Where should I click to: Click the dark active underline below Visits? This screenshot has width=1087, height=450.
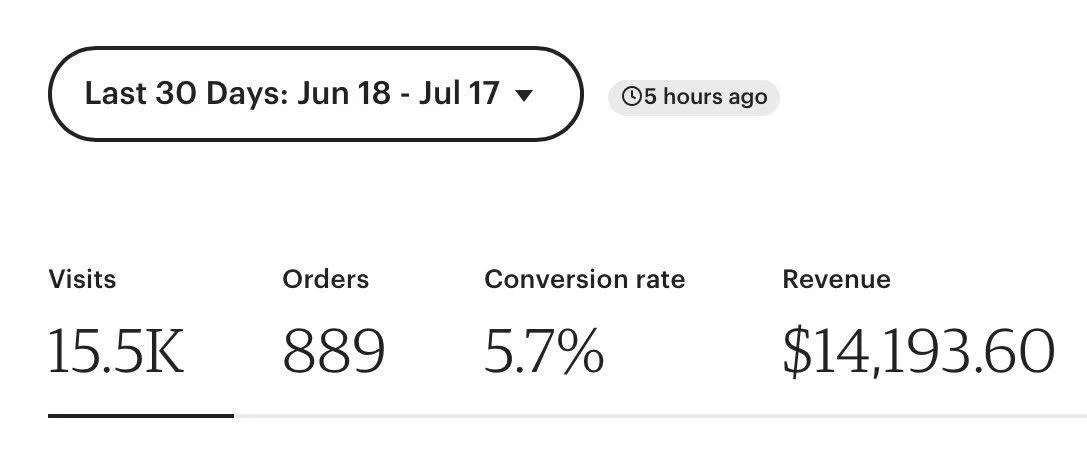[x=141, y=415]
